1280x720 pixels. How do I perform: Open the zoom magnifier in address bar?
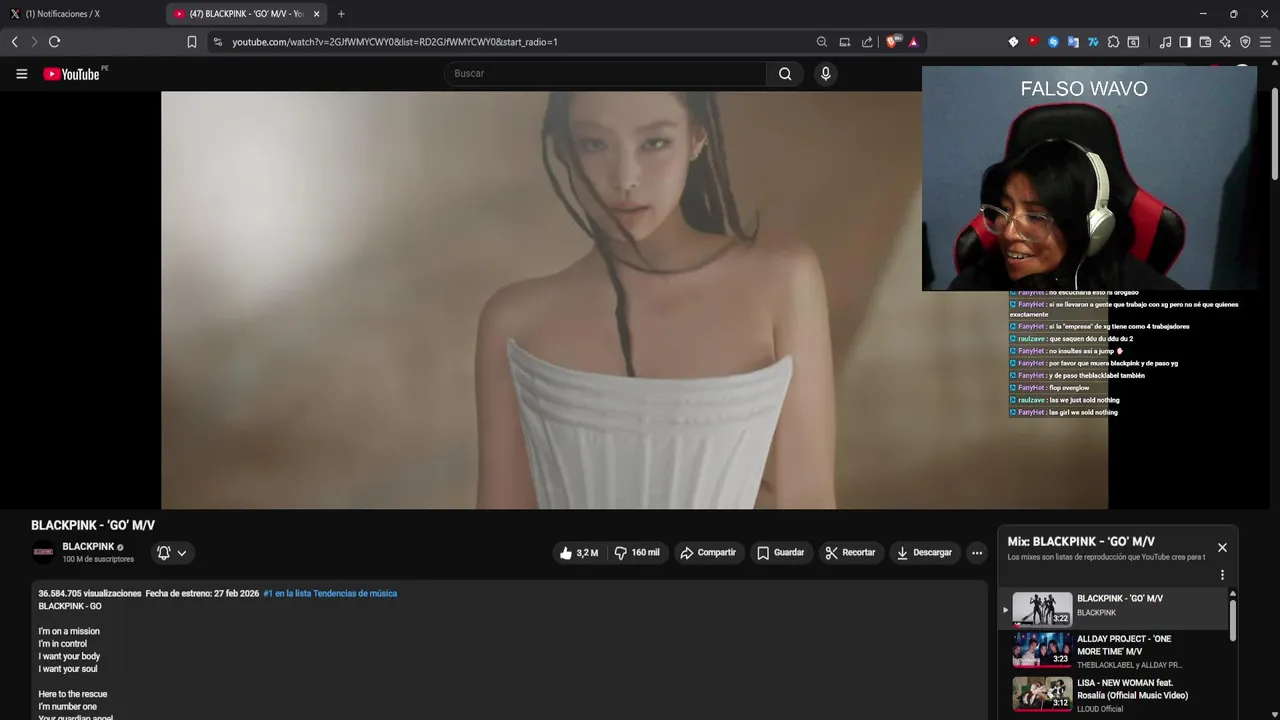point(822,42)
